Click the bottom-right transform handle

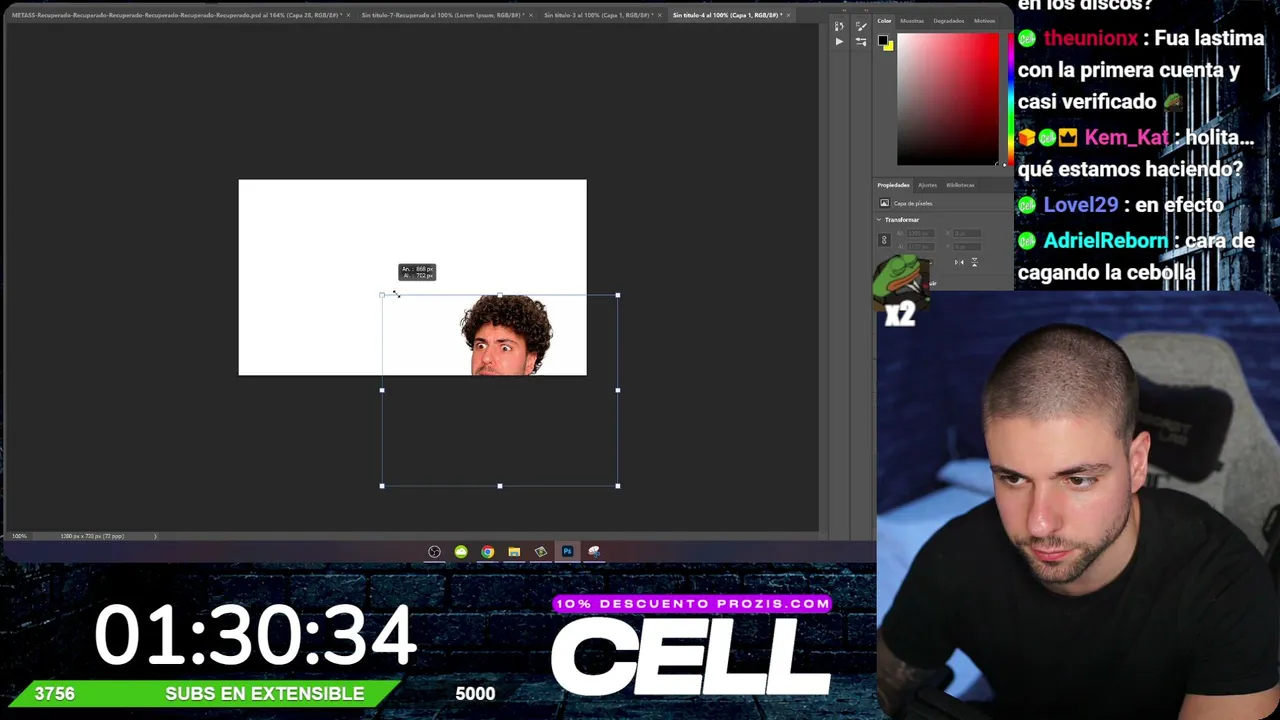(x=618, y=486)
